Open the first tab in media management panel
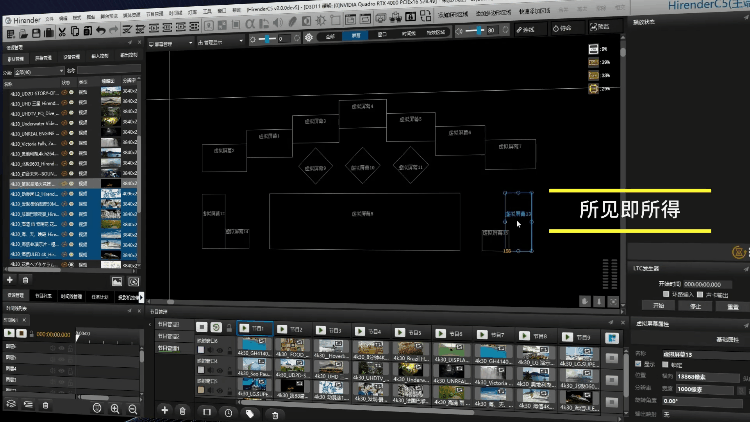The image size is (750, 422). 15,59
